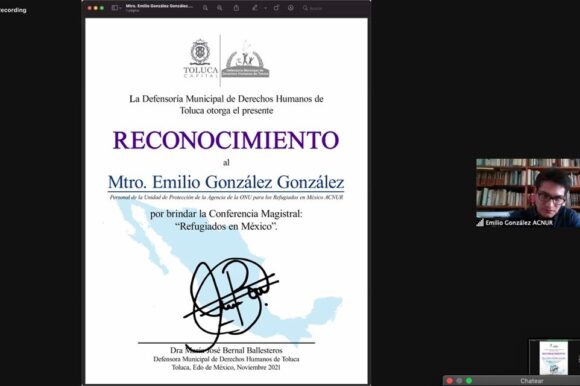
Task: Select Emilio González ACNUR video tile
Action: point(528,193)
